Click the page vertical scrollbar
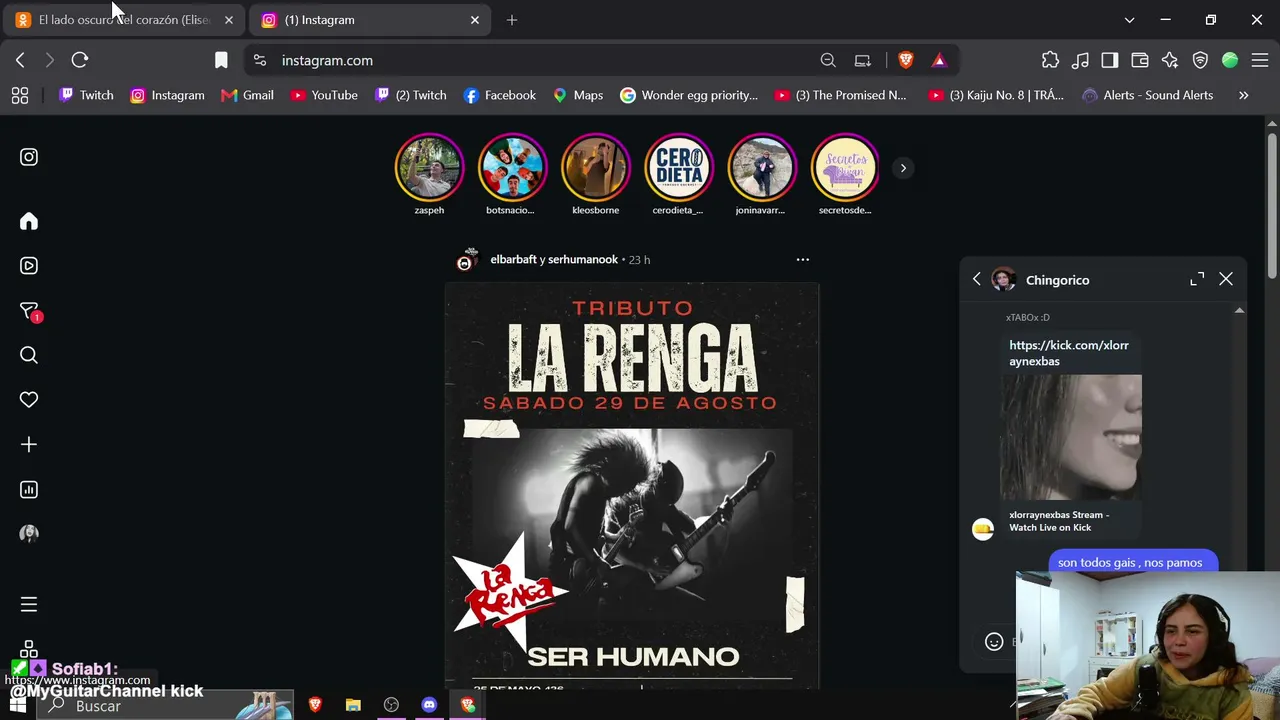The width and height of the screenshot is (1280, 720). point(1272,205)
